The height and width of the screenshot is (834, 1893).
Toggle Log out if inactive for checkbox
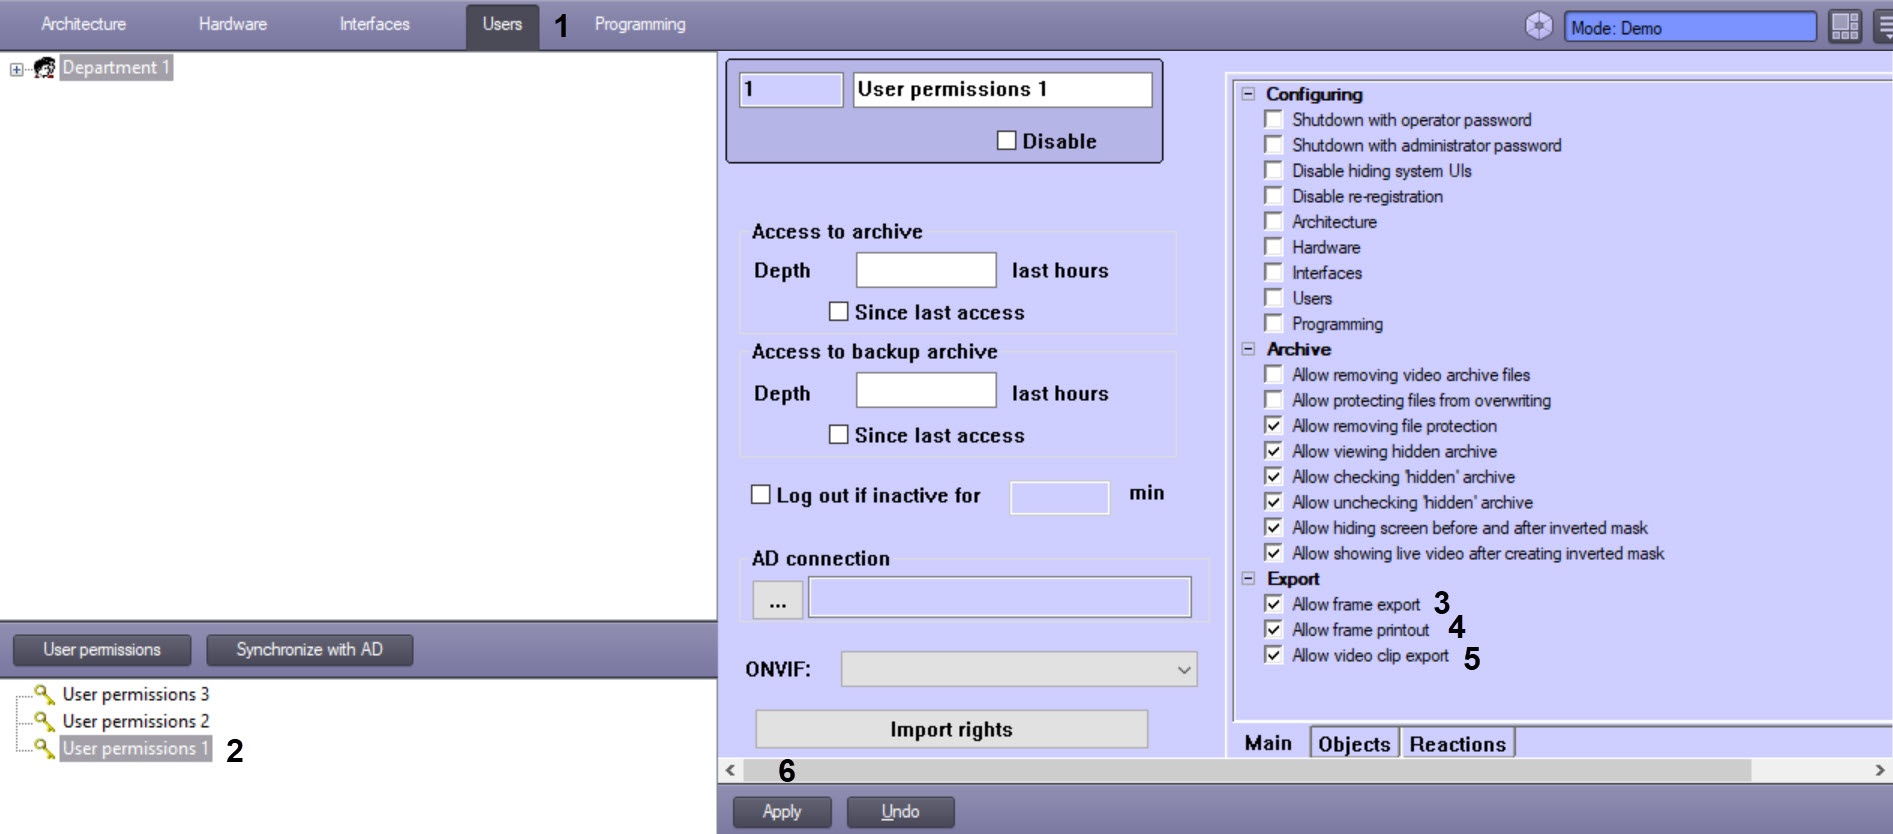point(761,495)
